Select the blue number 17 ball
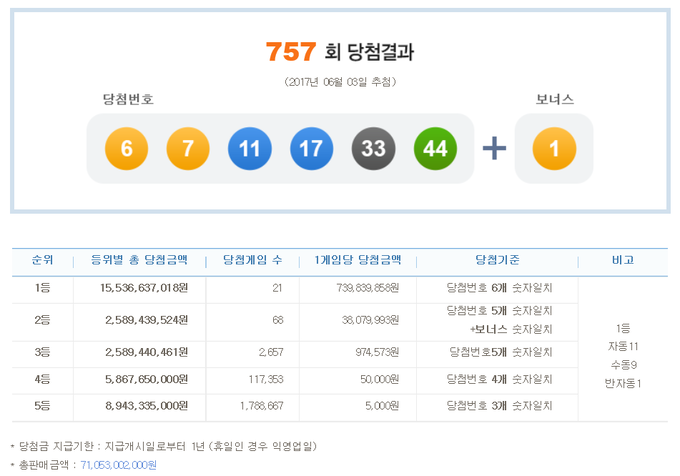This screenshot has height=476, width=680. tap(312, 149)
